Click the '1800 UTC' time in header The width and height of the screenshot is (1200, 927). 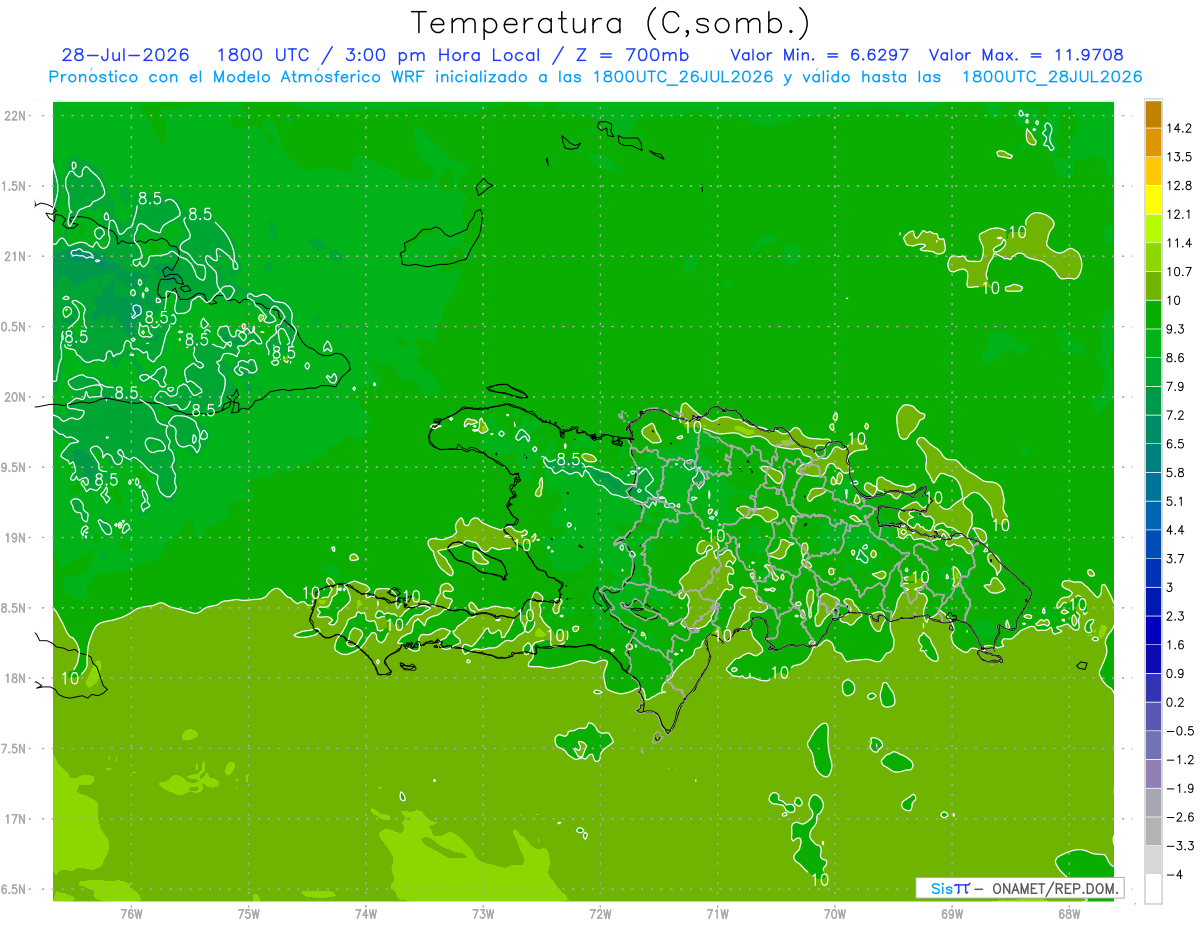pos(263,55)
